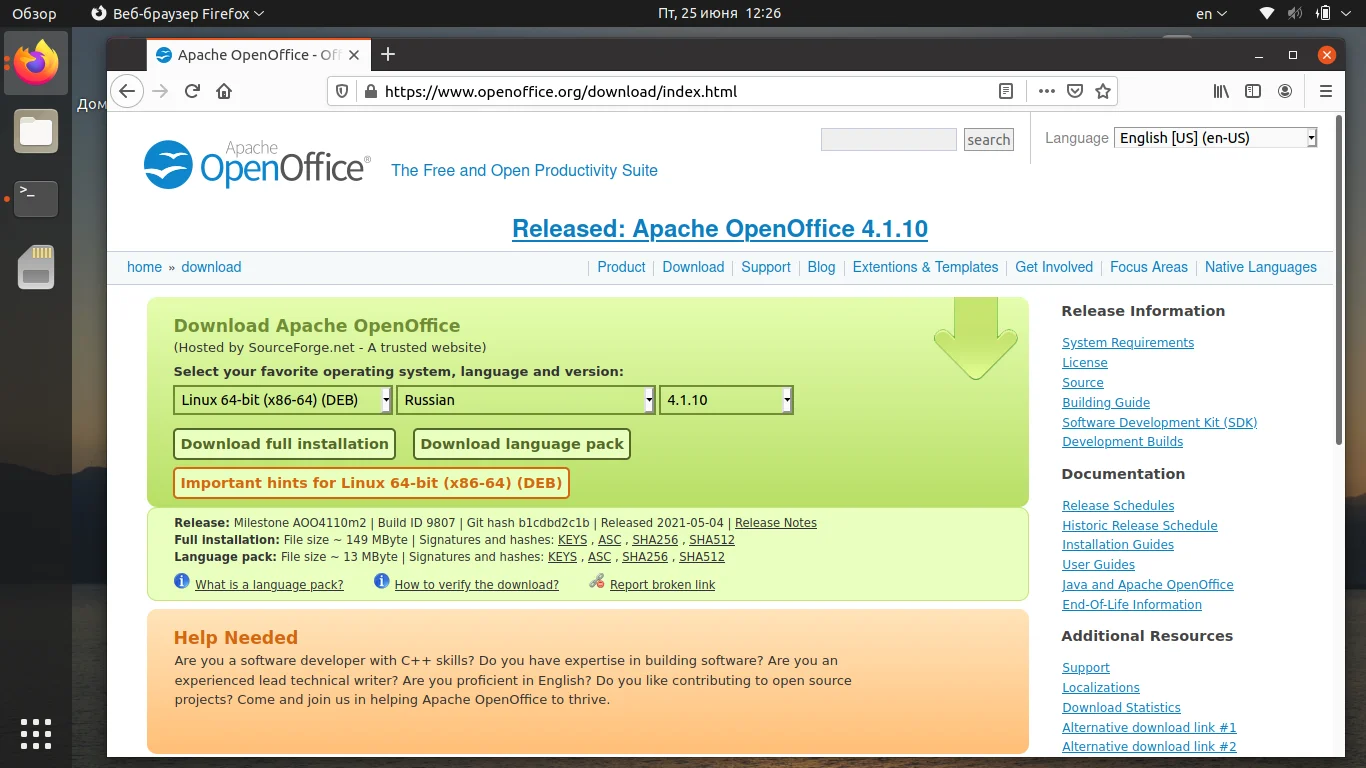Bookmark this page with the star

[1103, 91]
